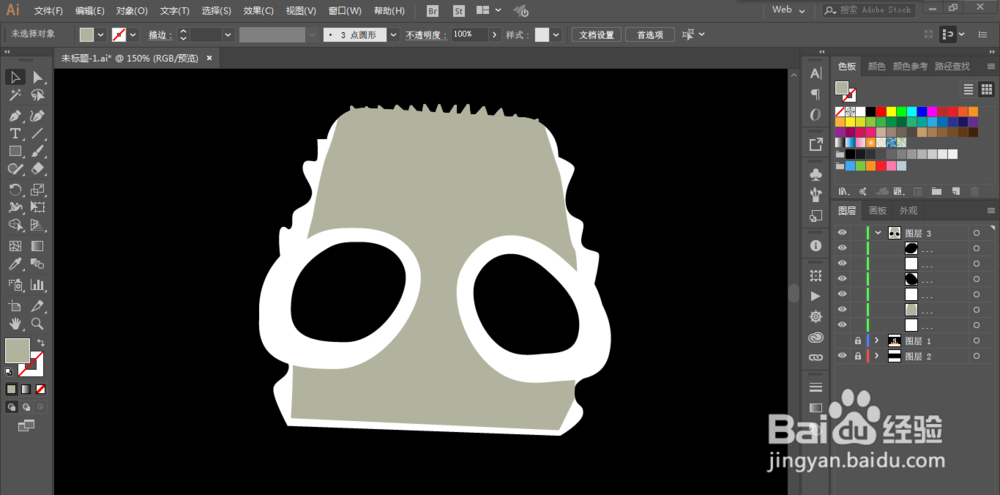1000x495 pixels.
Task: Select the Magic Wand tool
Action: click(15, 96)
